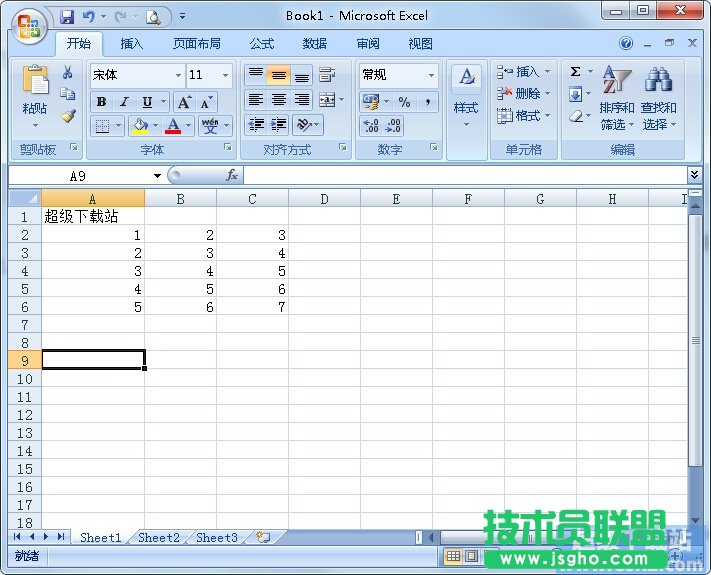
Task: Open number format 常规 dropdown
Action: point(431,75)
